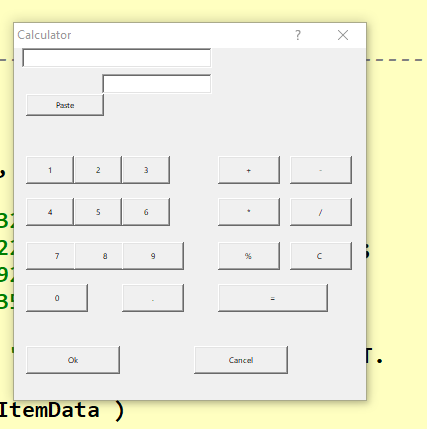Click the Paste button

[x=65, y=105]
